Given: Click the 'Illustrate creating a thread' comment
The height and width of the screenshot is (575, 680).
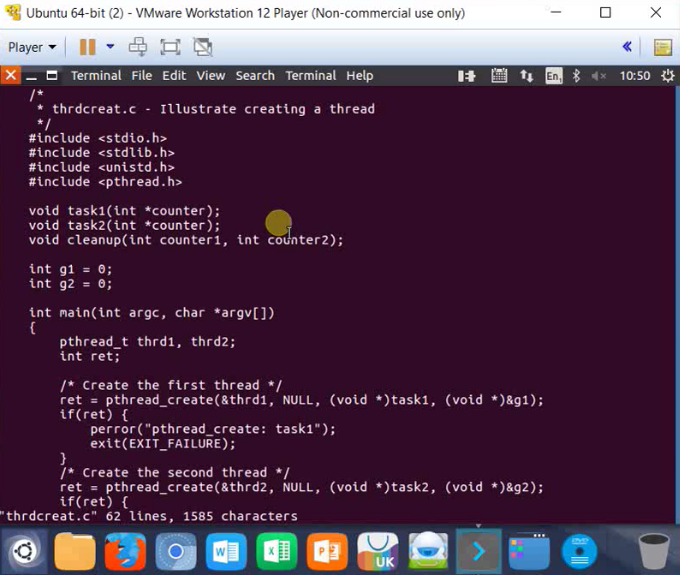Looking at the screenshot, I should [x=267, y=109].
